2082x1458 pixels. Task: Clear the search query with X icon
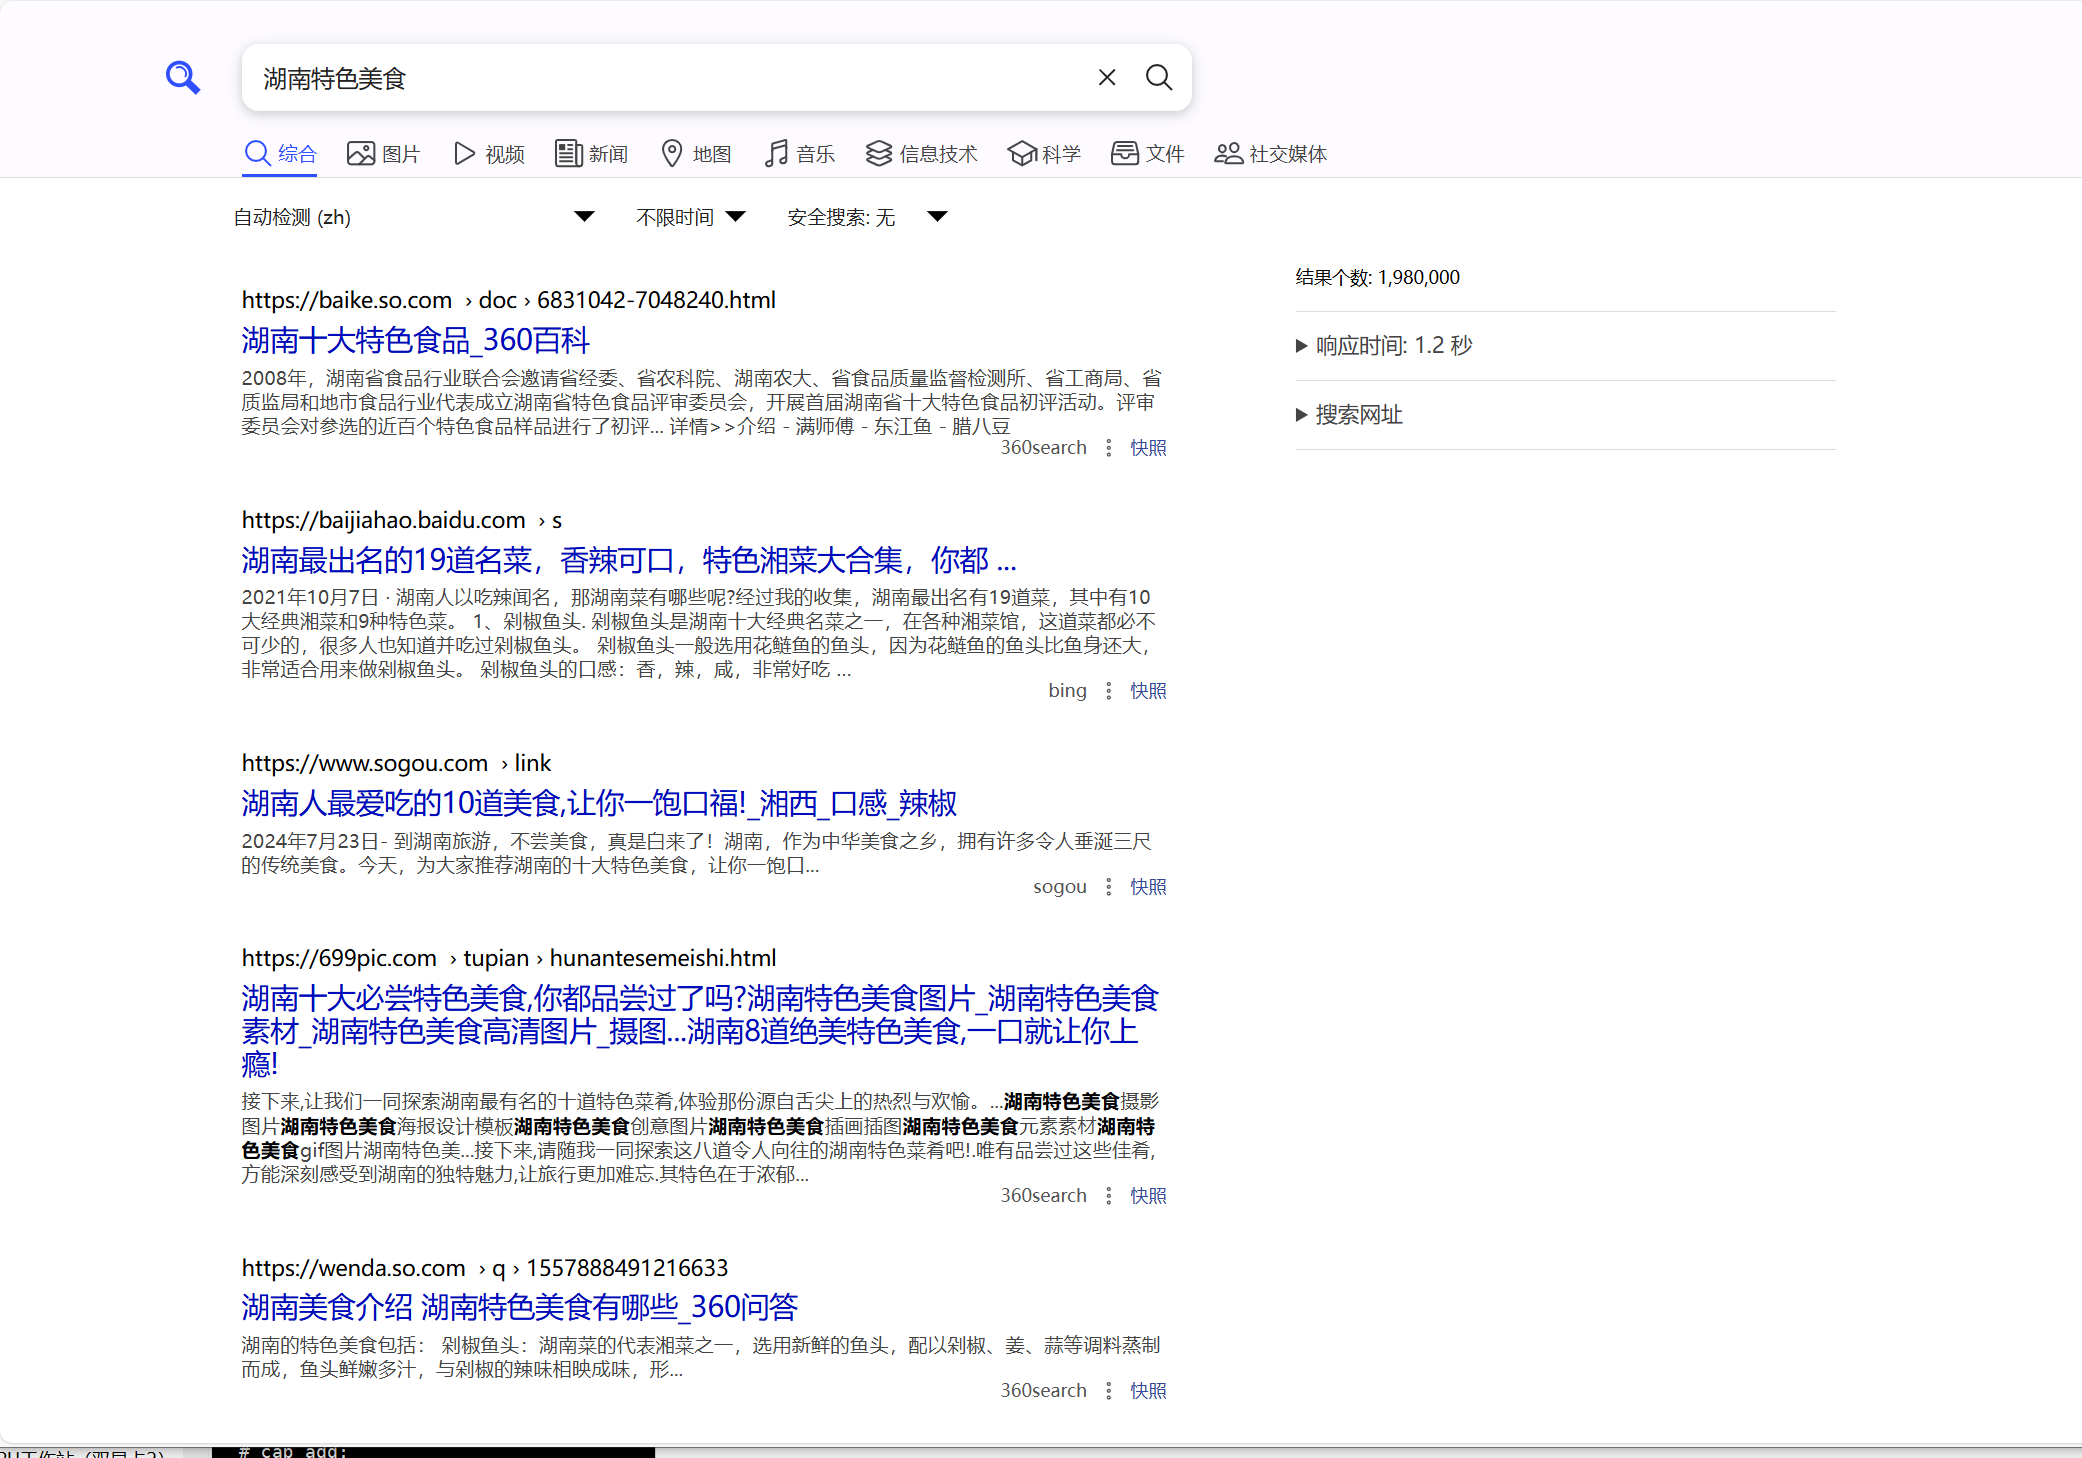click(x=1107, y=77)
